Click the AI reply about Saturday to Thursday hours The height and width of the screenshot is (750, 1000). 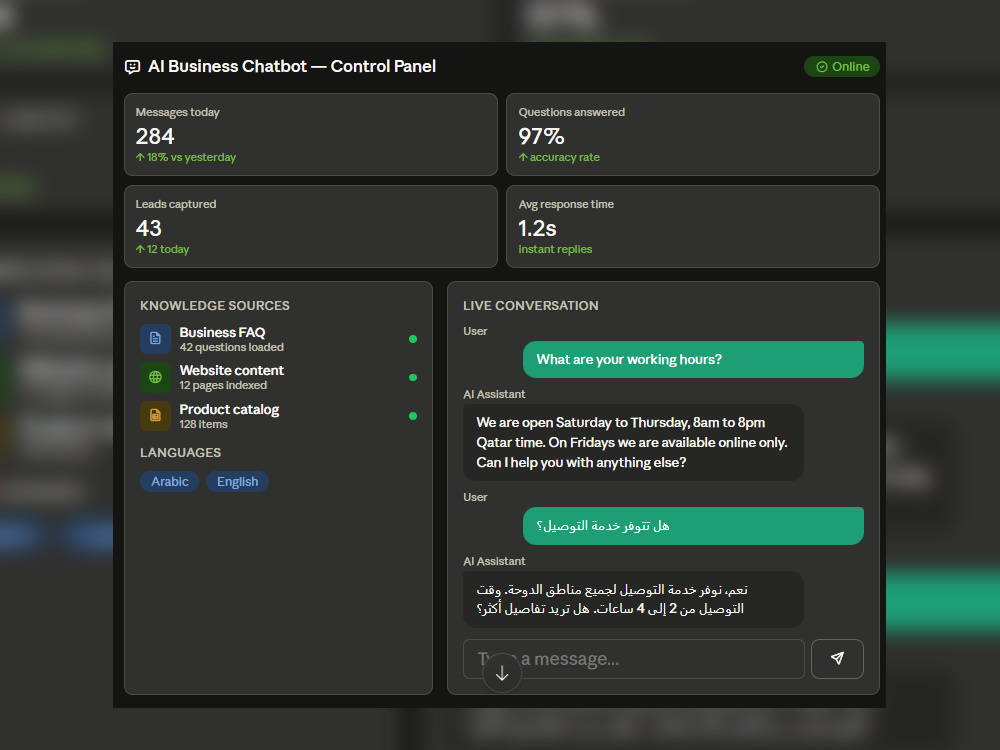click(633, 443)
